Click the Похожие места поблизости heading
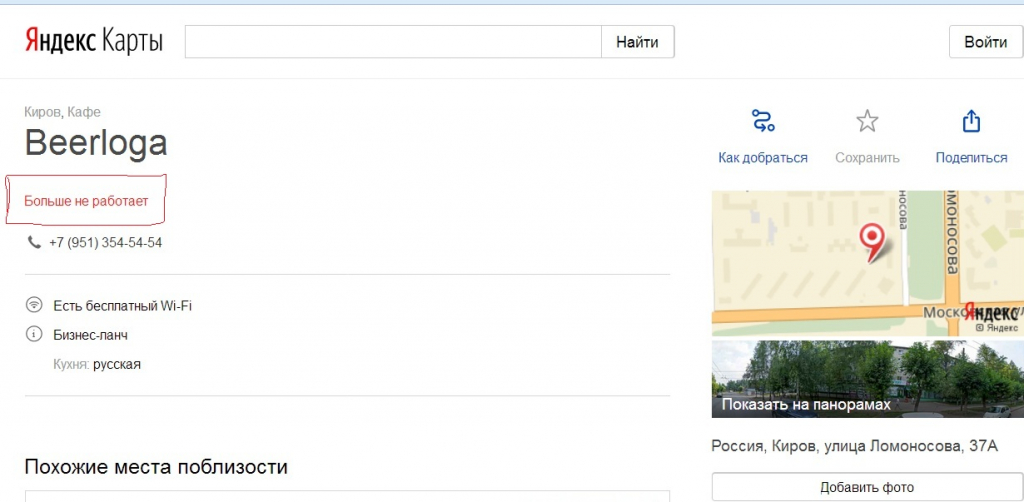Screen dimensions: 1024x502 point(156,467)
